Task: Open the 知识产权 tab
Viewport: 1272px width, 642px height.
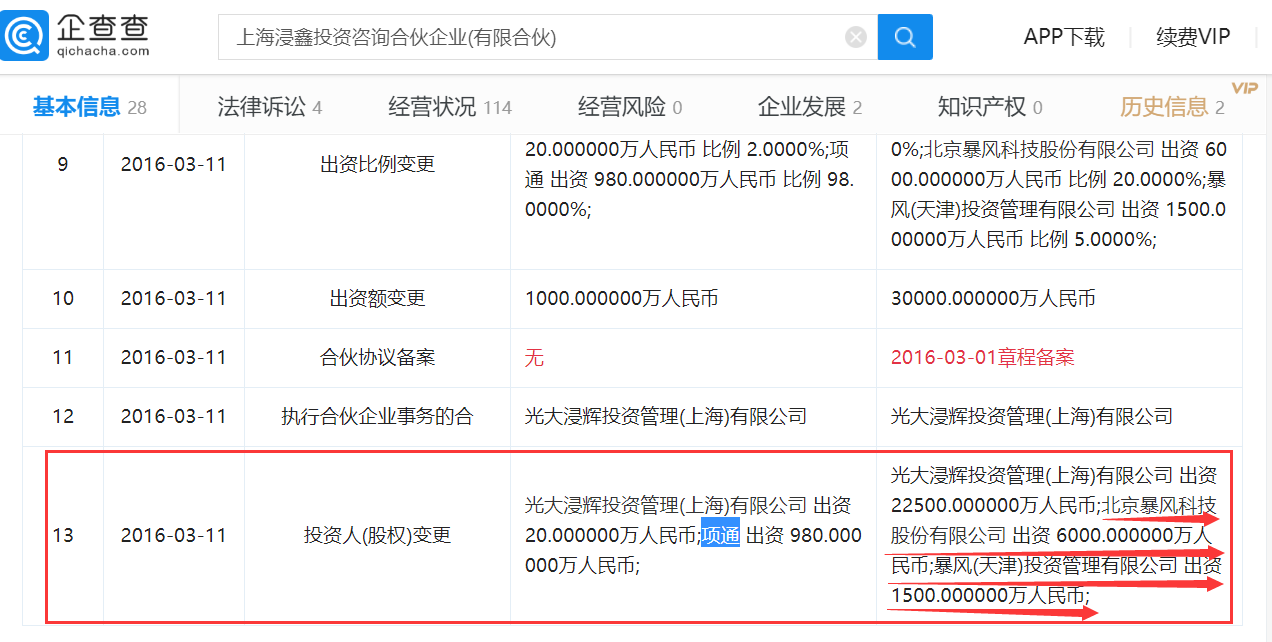Action: [990, 106]
